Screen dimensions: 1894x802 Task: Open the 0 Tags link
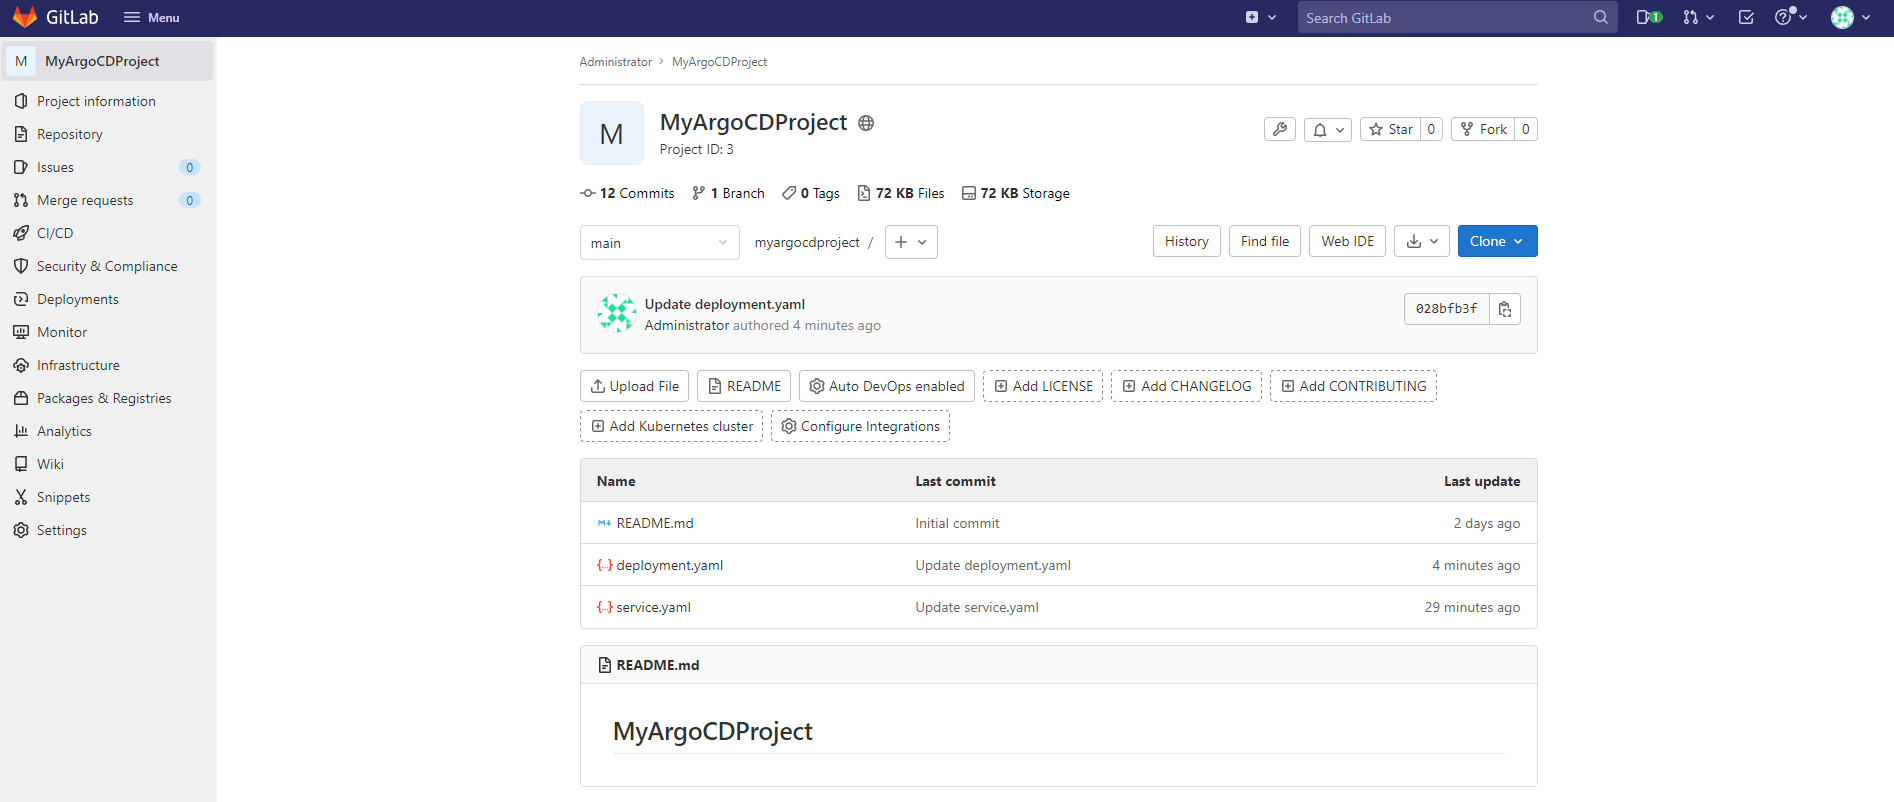click(x=811, y=193)
